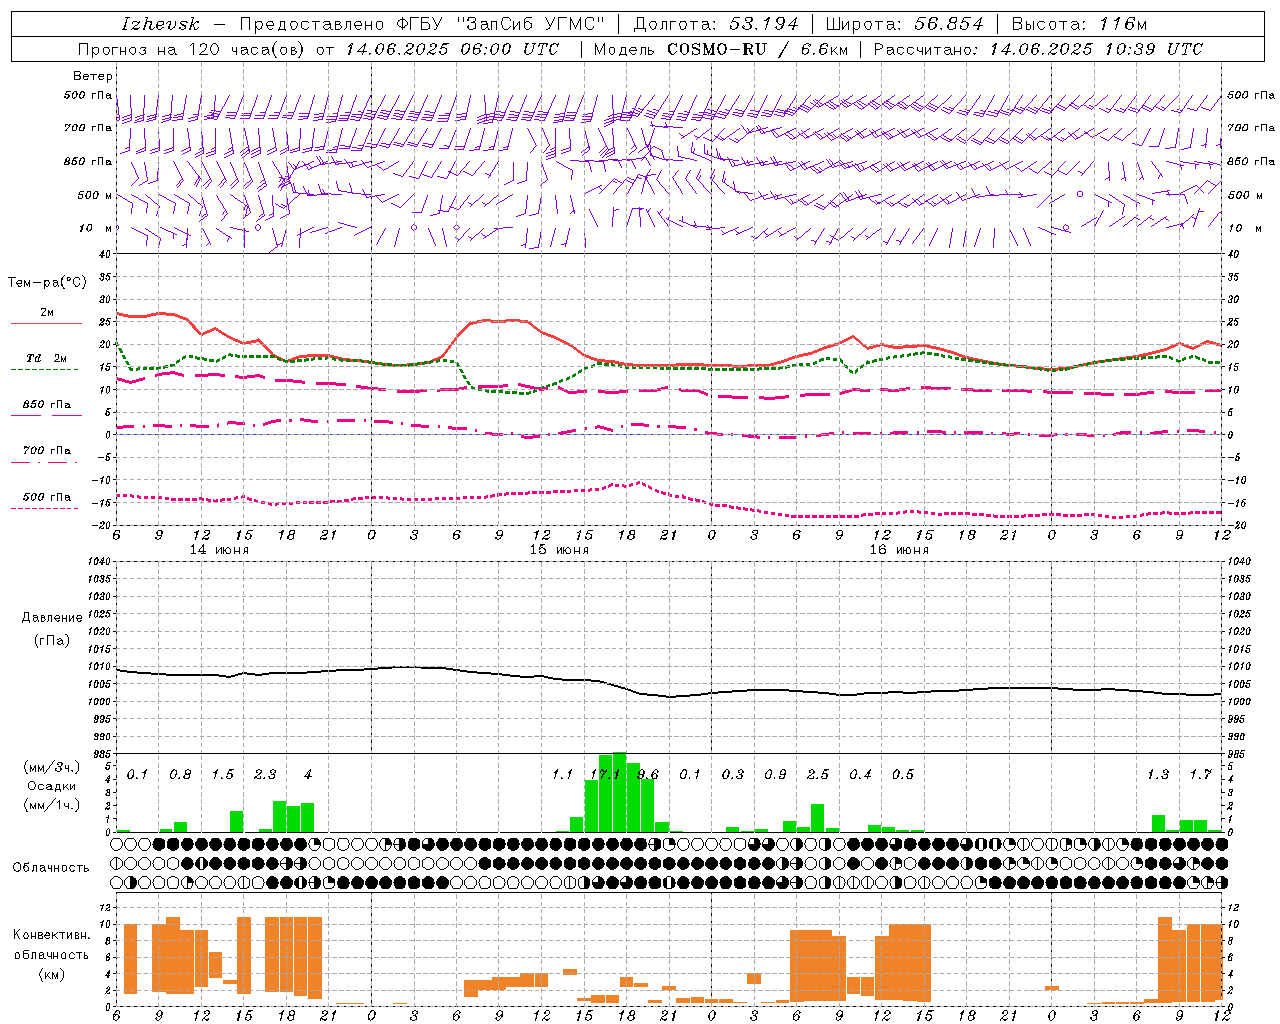Select the computed time 14.06.2025 10:39 UTC
1280x1024 pixels.
[1096, 49]
